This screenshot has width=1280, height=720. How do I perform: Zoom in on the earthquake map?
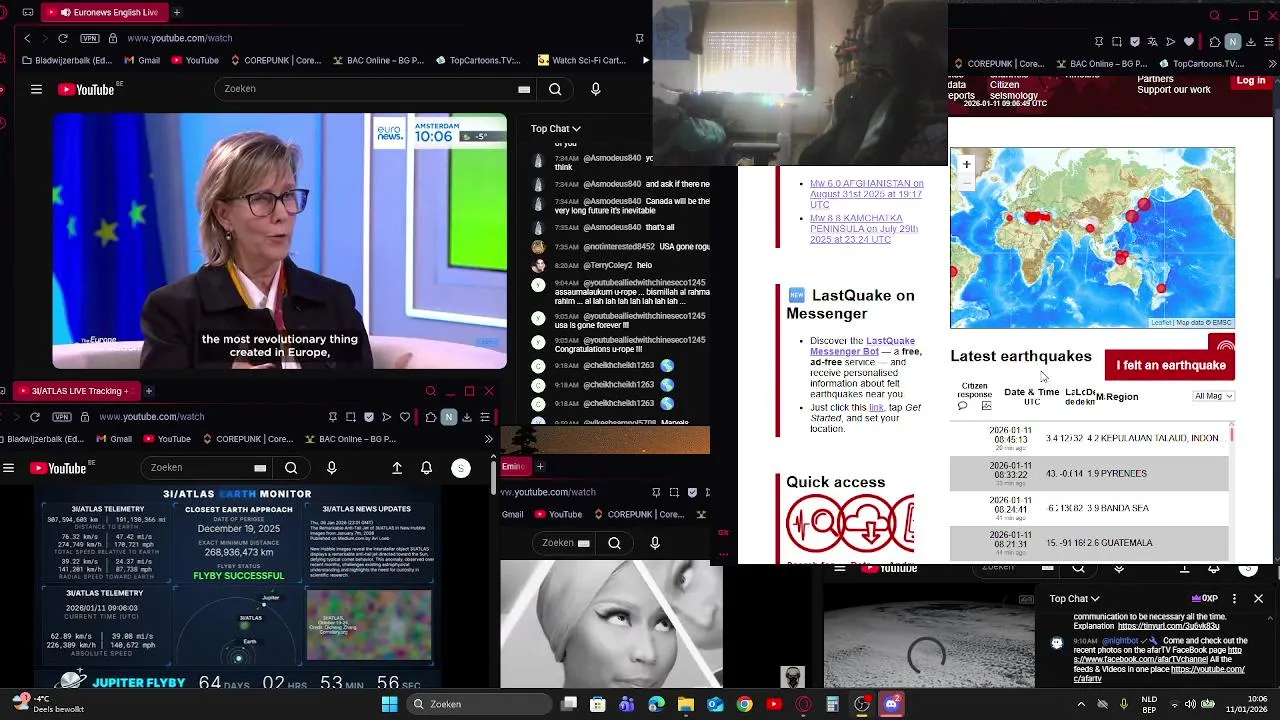966,164
